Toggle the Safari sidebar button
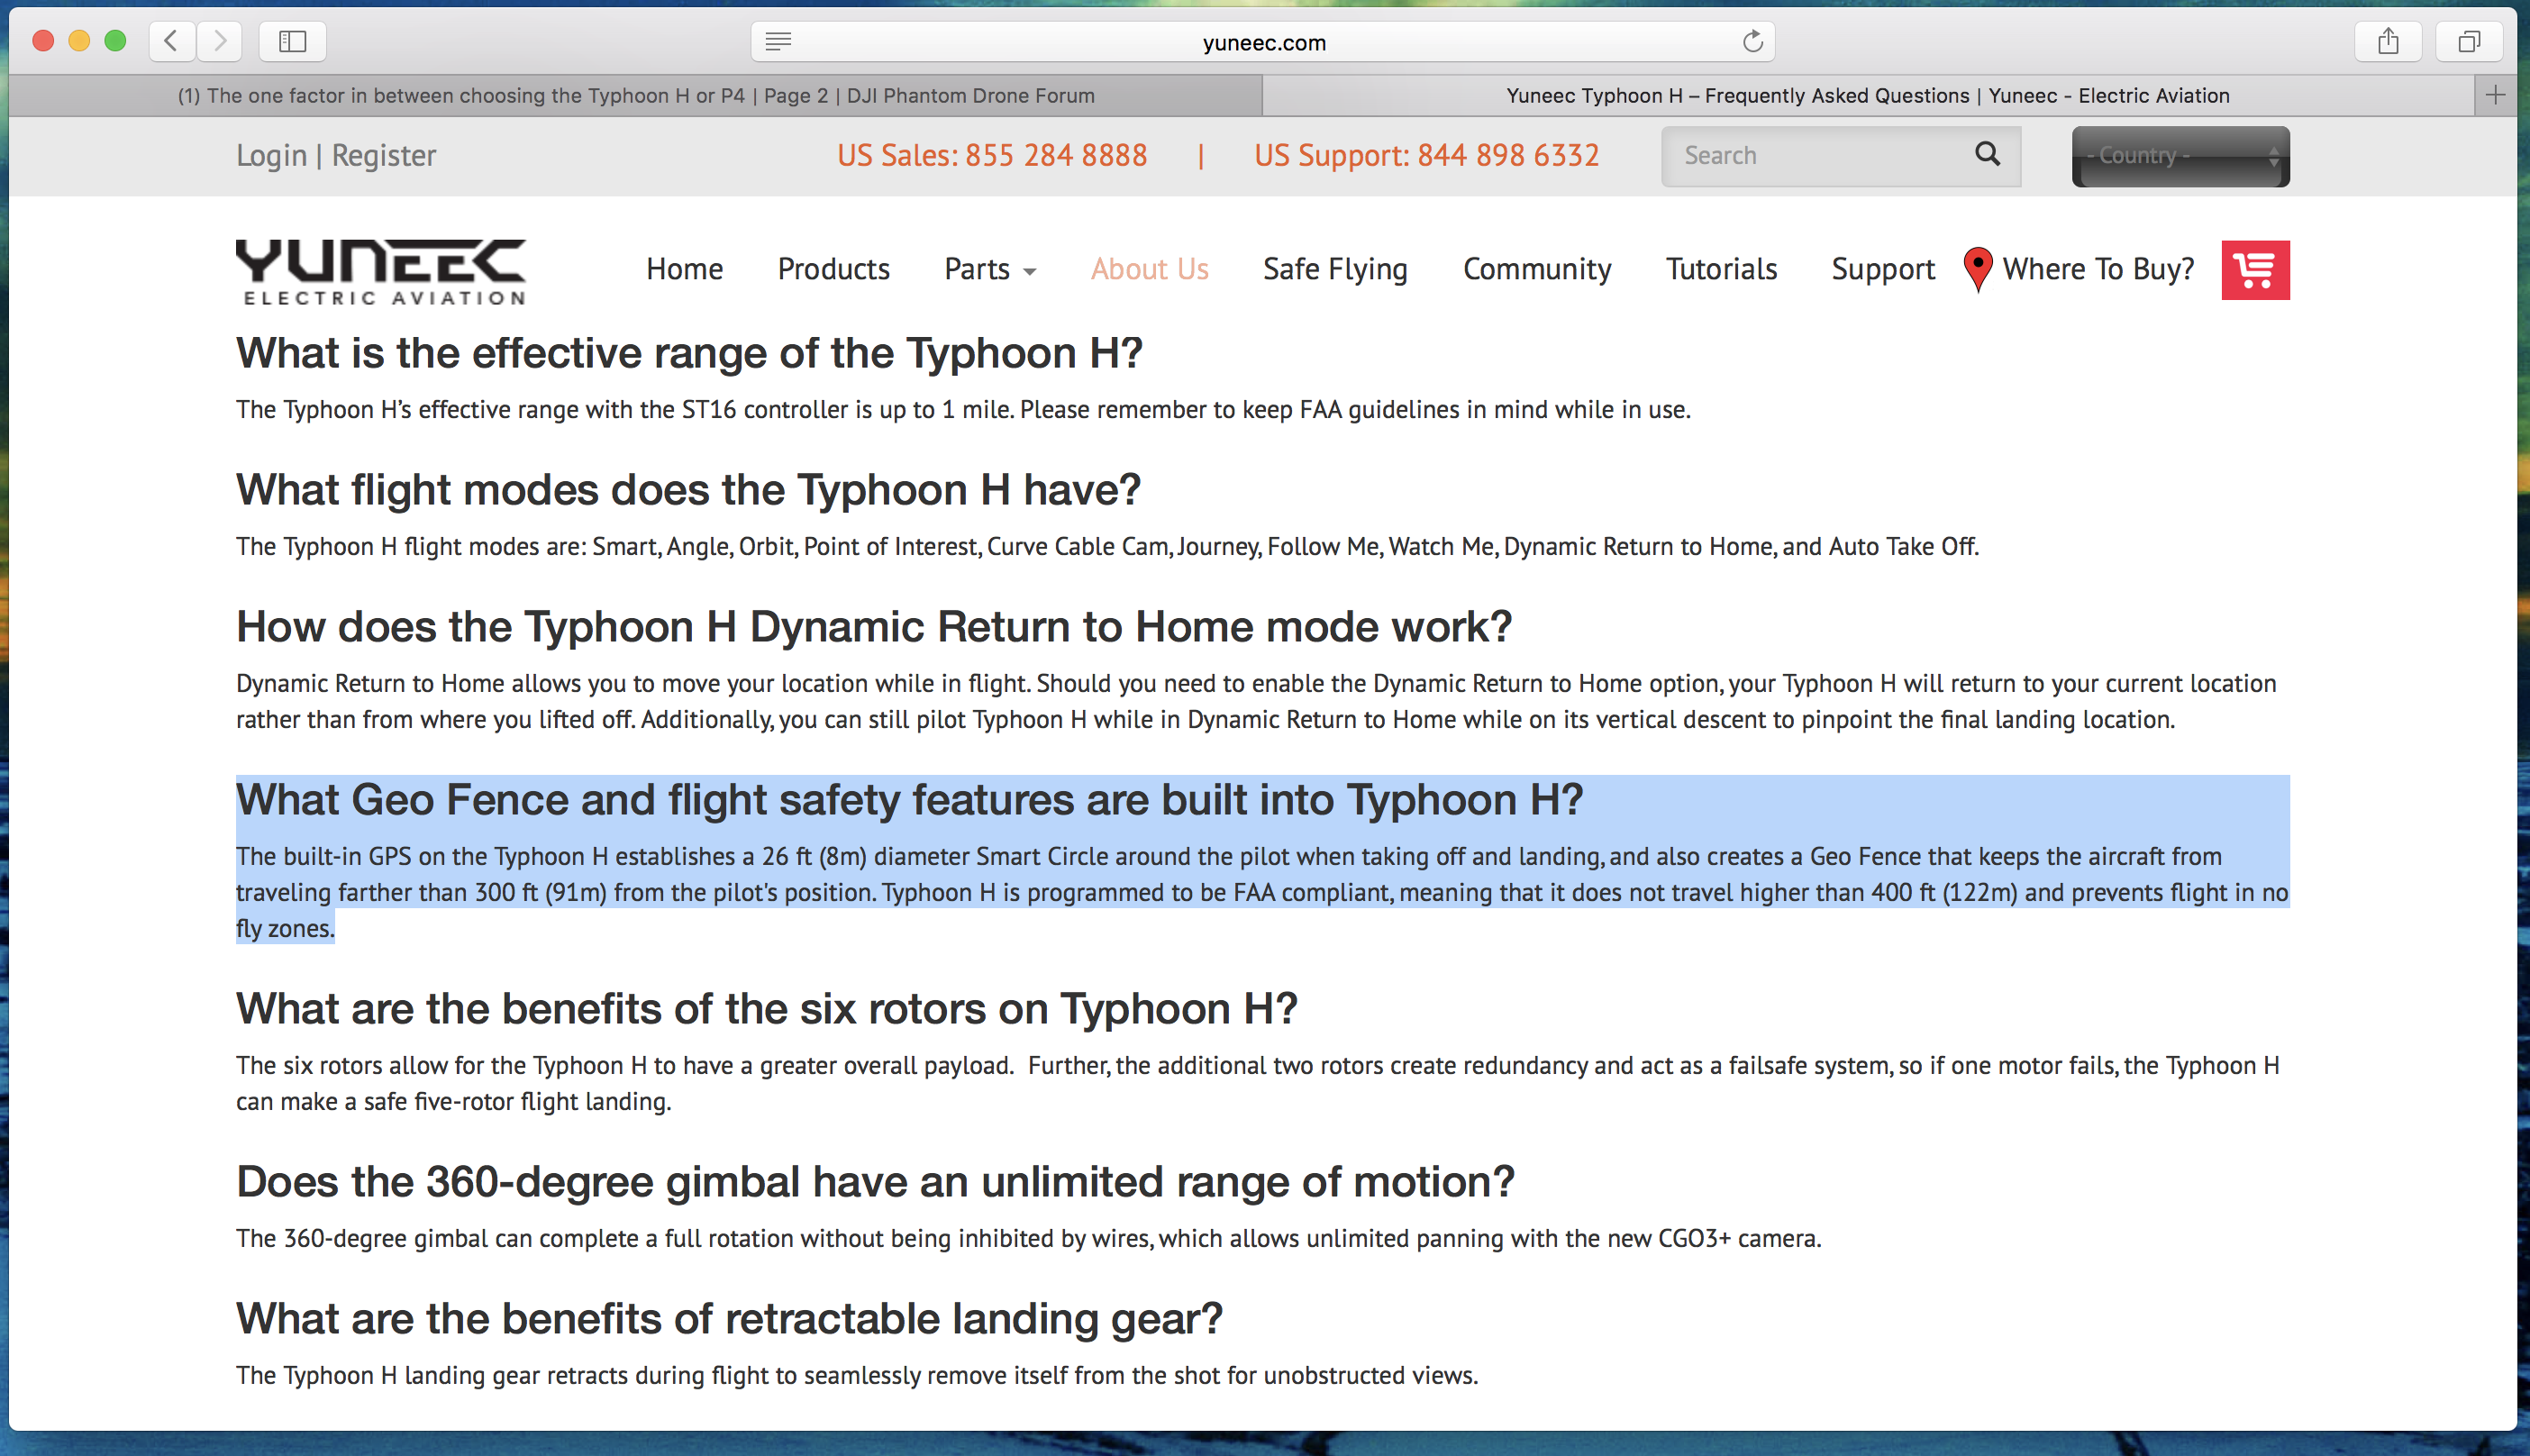 (x=292, y=41)
